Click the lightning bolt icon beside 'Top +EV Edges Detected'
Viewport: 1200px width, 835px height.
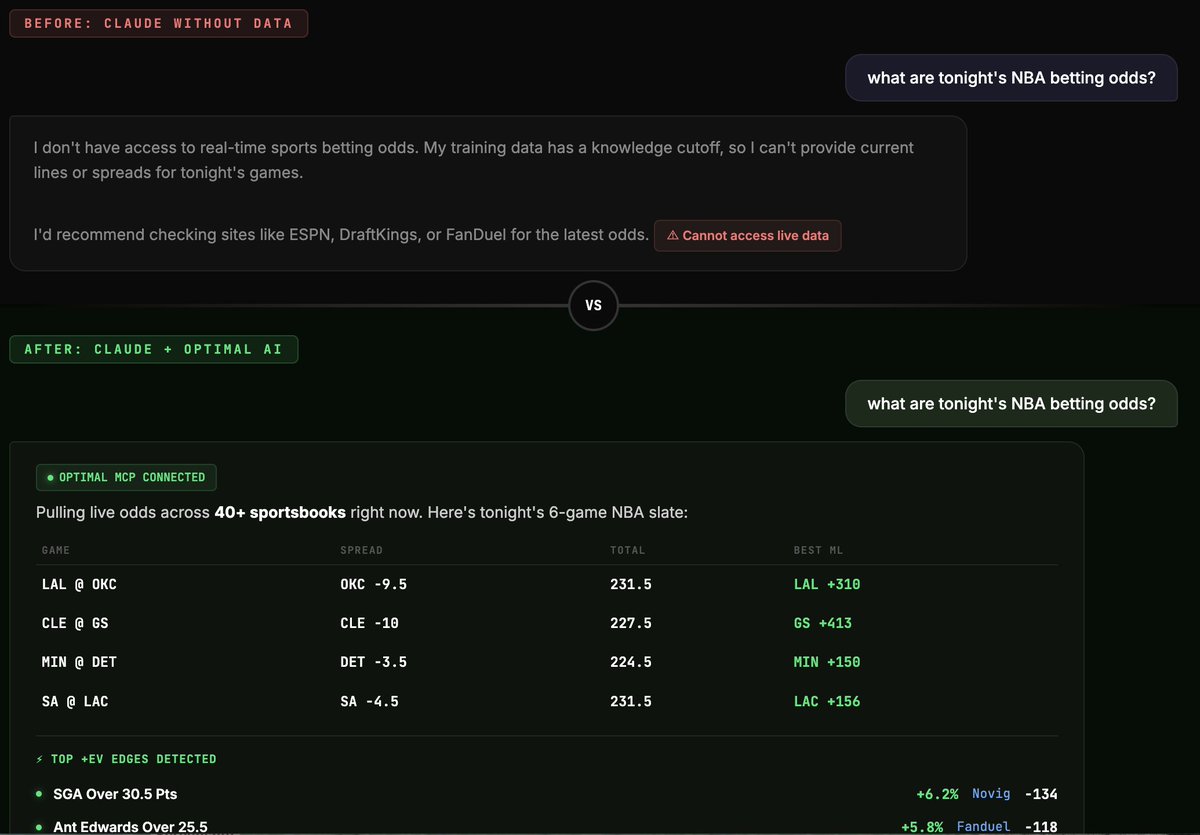[x=40, y=759]
